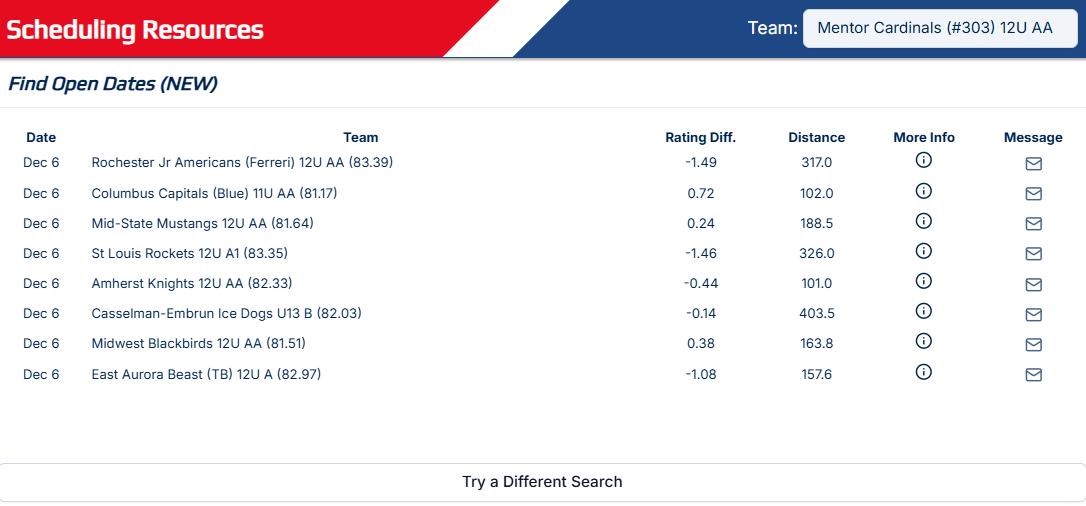
Task: Open the Team selector dropdown
Action: (x=940, y=28)
